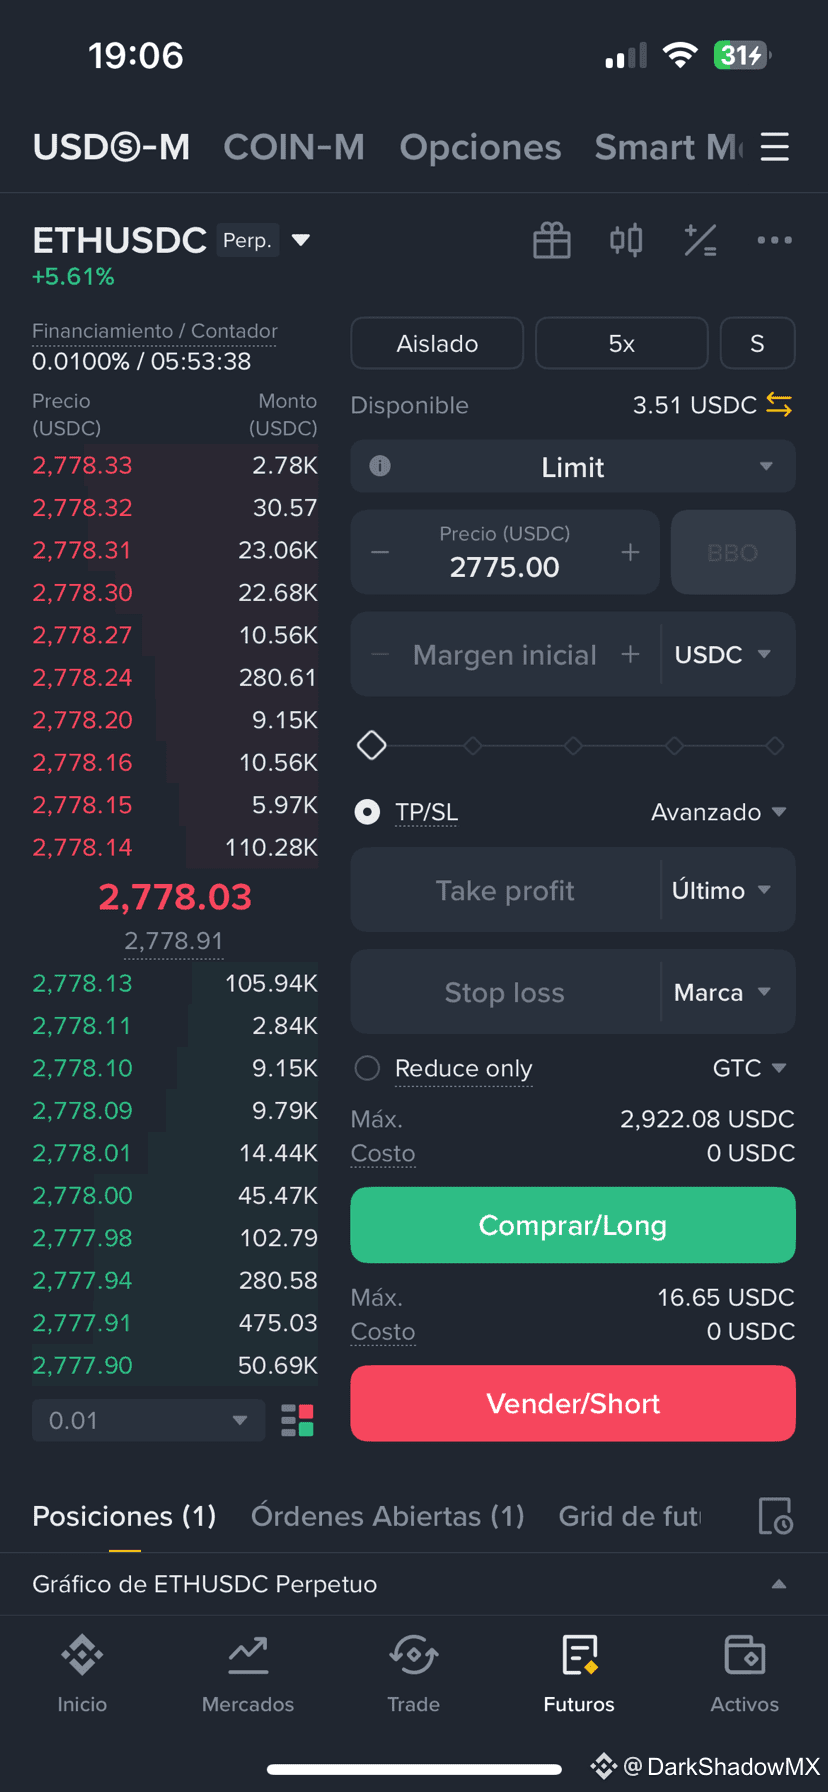This screenshot has width=828, height=1792.
Task: Tap the USDC transfer arrows icon
Action: pos(779,405)
